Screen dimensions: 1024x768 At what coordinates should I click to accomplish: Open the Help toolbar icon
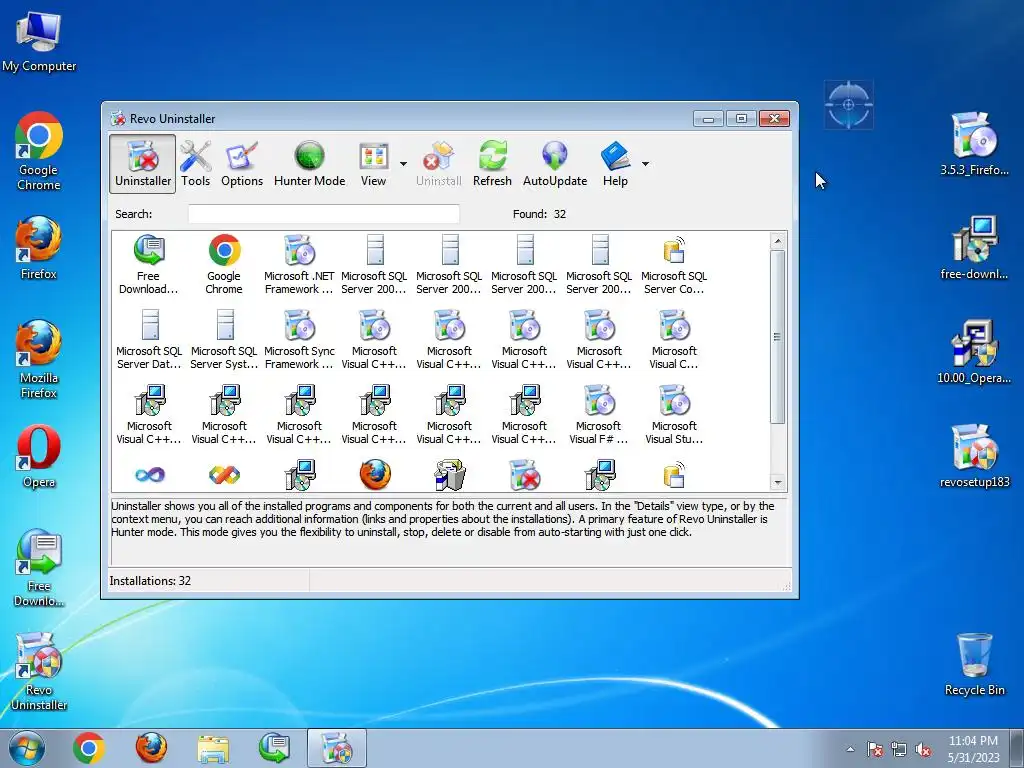tap(615, 164)
